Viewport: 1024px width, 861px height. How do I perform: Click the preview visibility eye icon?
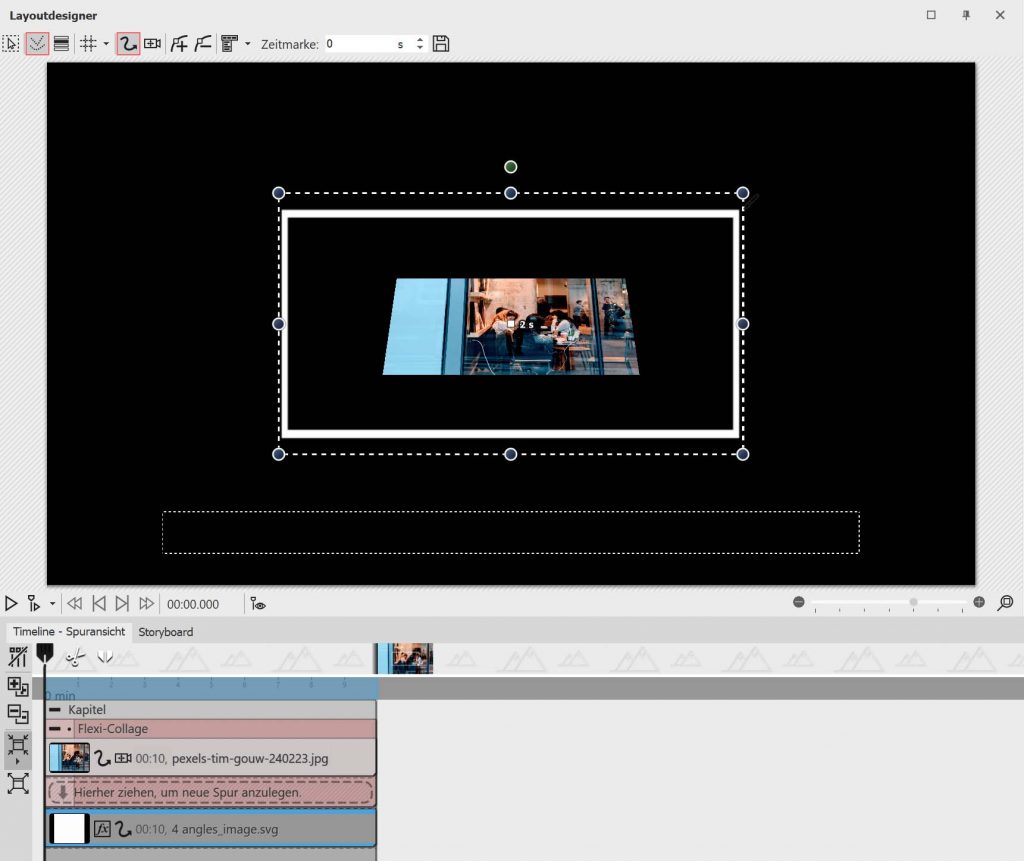tap(259, 604)
